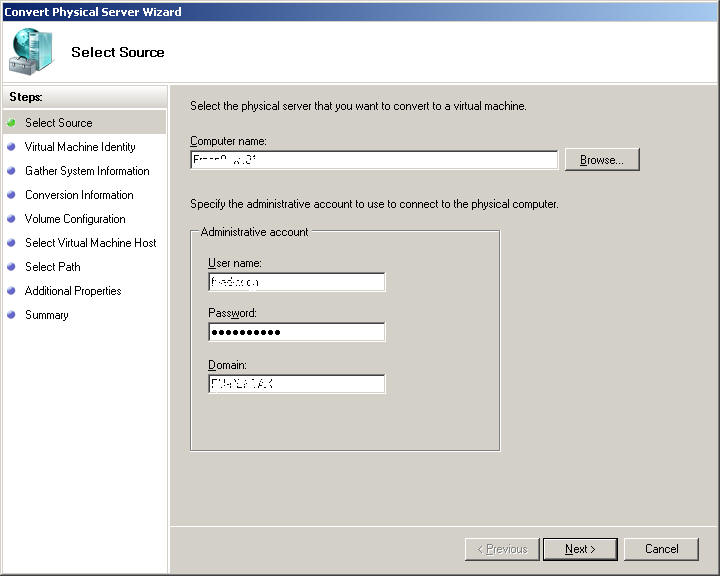Open Select Virtual Machine Host step
720x576 pixels.
[90, 243]
